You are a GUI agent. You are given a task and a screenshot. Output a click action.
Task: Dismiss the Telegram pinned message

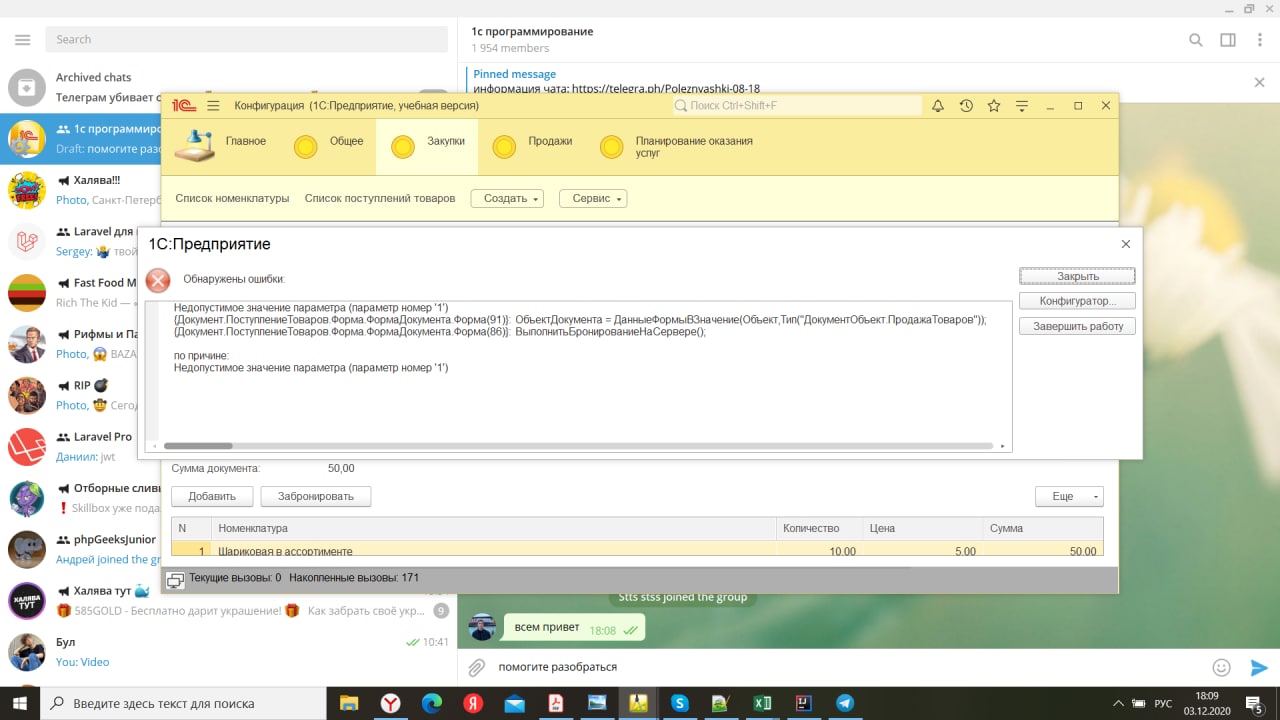click(x=1259, y=82)
